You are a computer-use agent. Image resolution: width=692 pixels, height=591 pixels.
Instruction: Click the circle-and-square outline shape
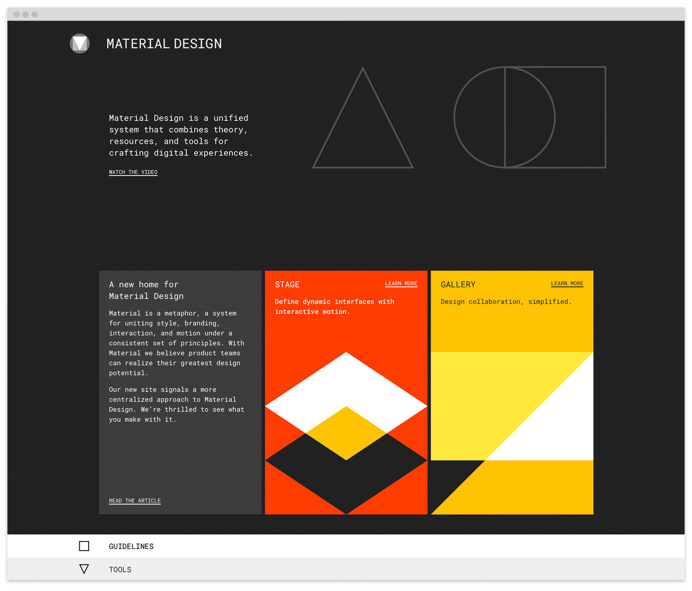pyautogui.click(x=530, y=117)
